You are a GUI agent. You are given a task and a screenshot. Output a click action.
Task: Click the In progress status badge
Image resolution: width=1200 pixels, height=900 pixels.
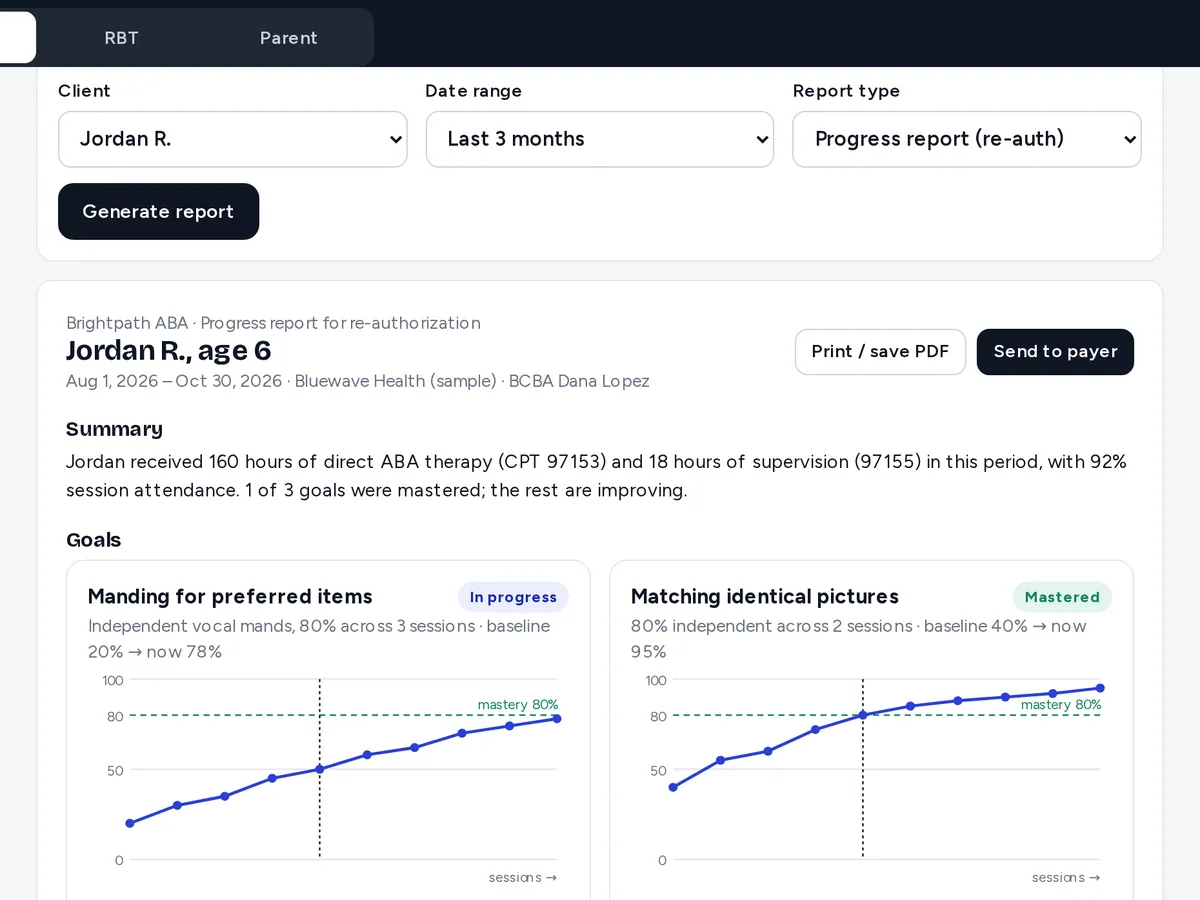point(513,597)
